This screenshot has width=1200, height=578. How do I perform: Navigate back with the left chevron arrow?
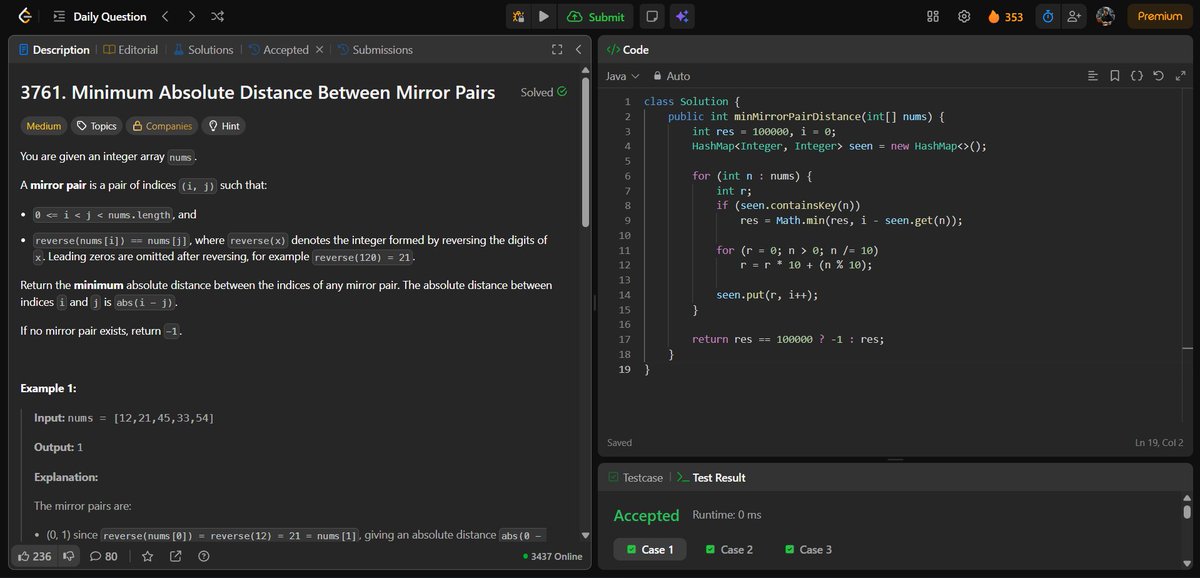(x=165, y=16)
